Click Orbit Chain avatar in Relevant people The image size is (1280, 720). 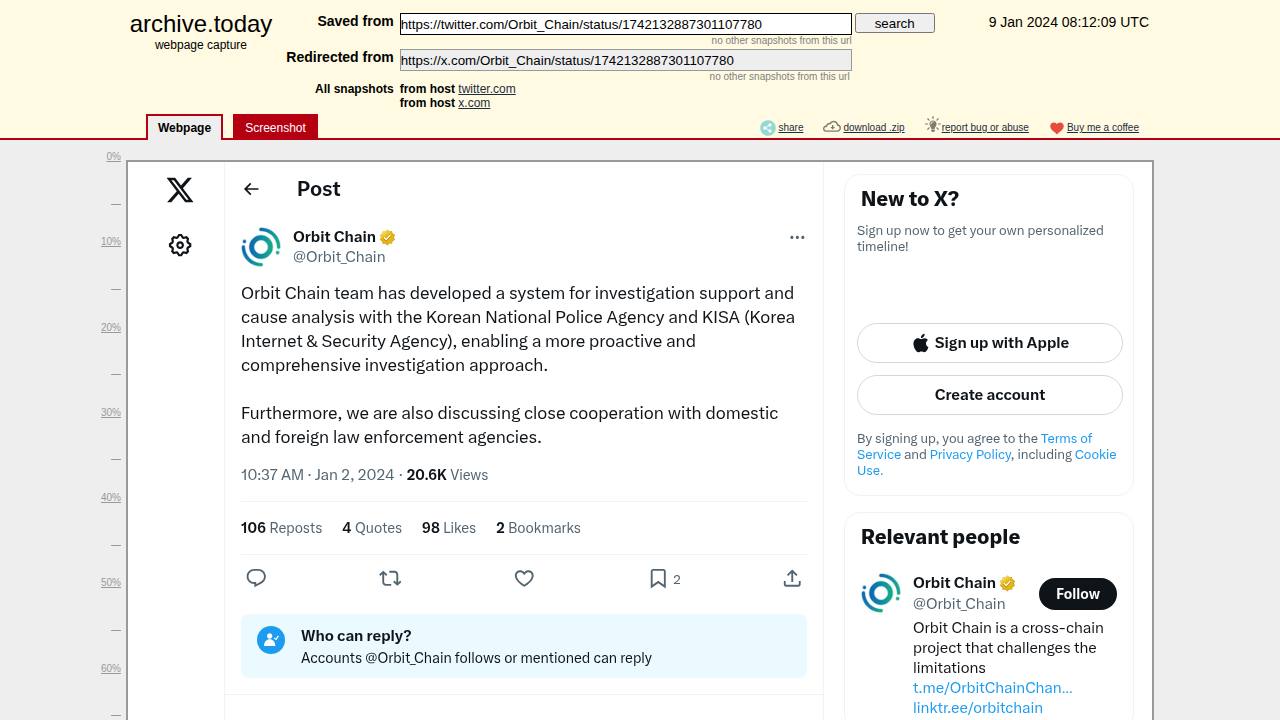click(881, 593)
